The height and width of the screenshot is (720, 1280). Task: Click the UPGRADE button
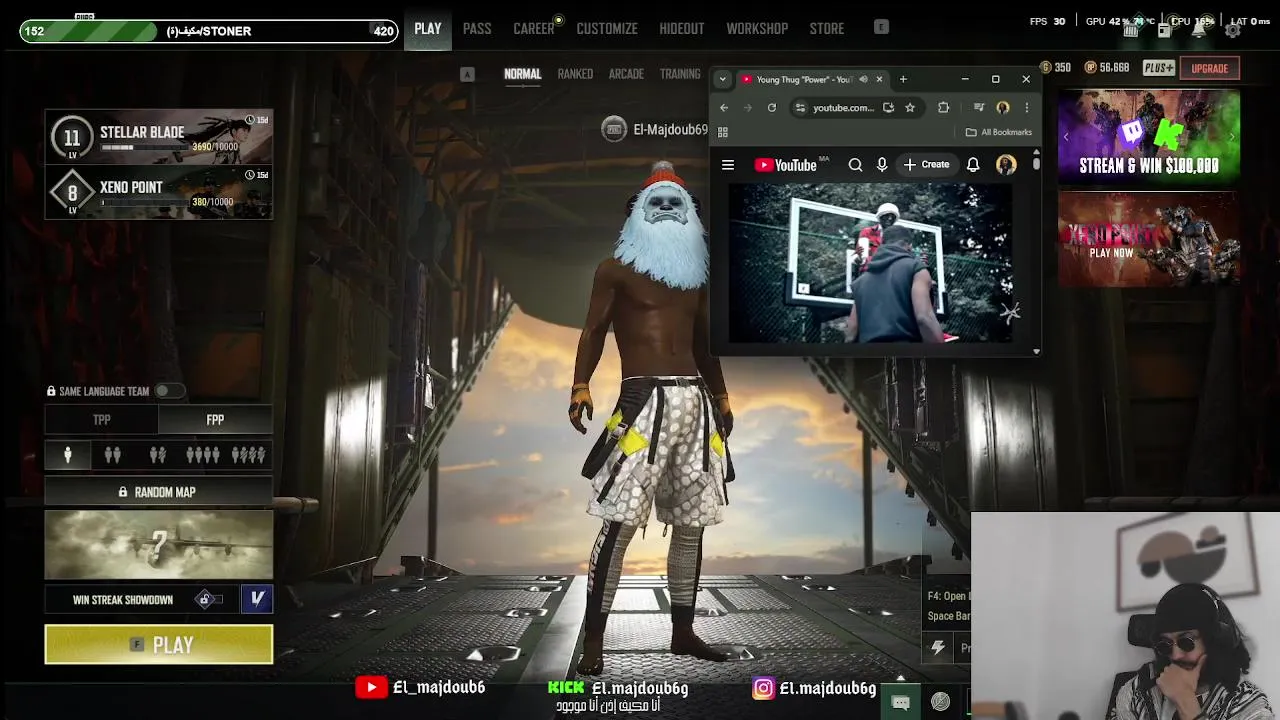(1210, 68)
